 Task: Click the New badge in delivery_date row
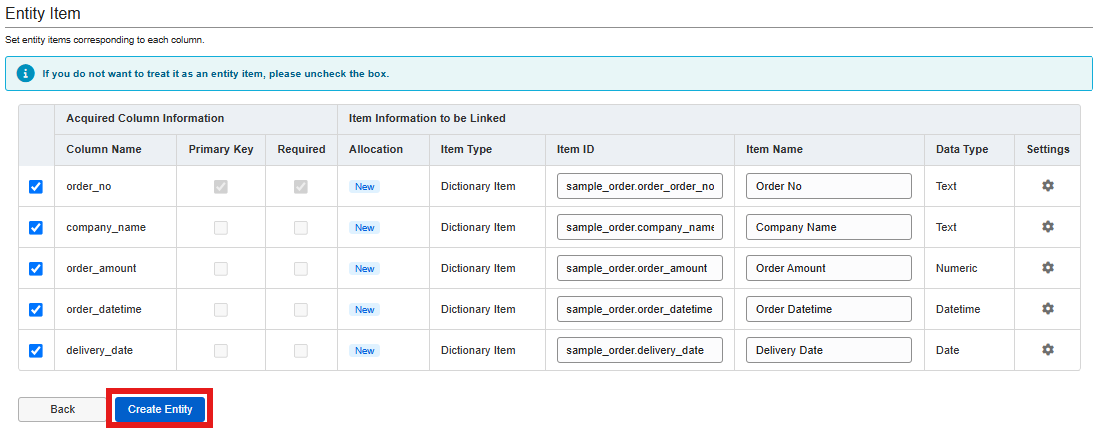coord(364,351)
